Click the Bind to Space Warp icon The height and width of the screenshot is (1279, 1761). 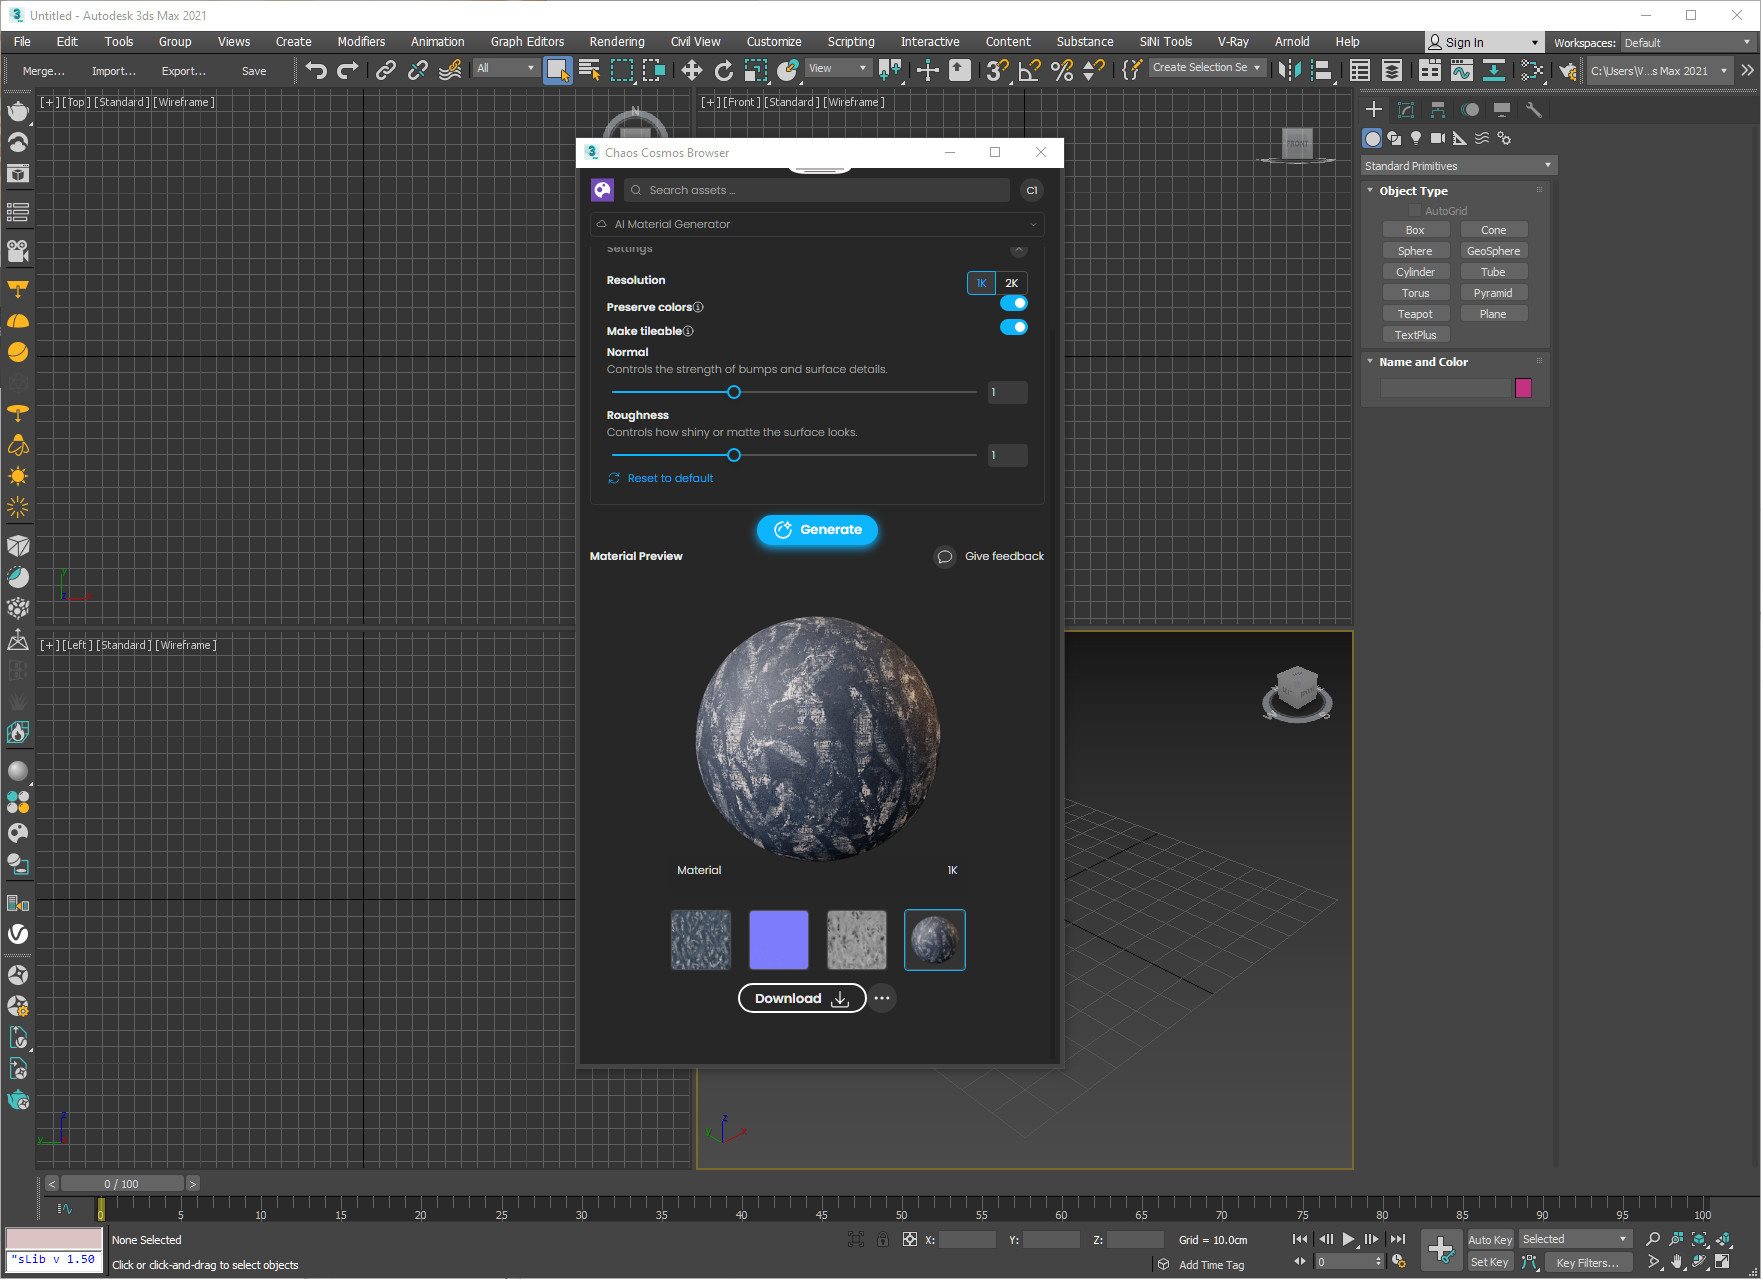coord(450,70)
